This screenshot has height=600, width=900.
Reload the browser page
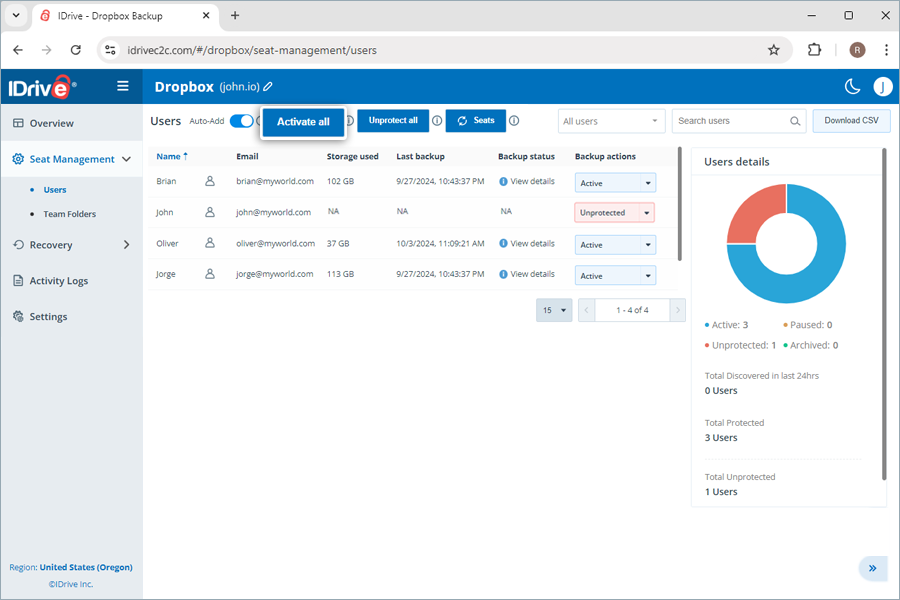point(76,50)
